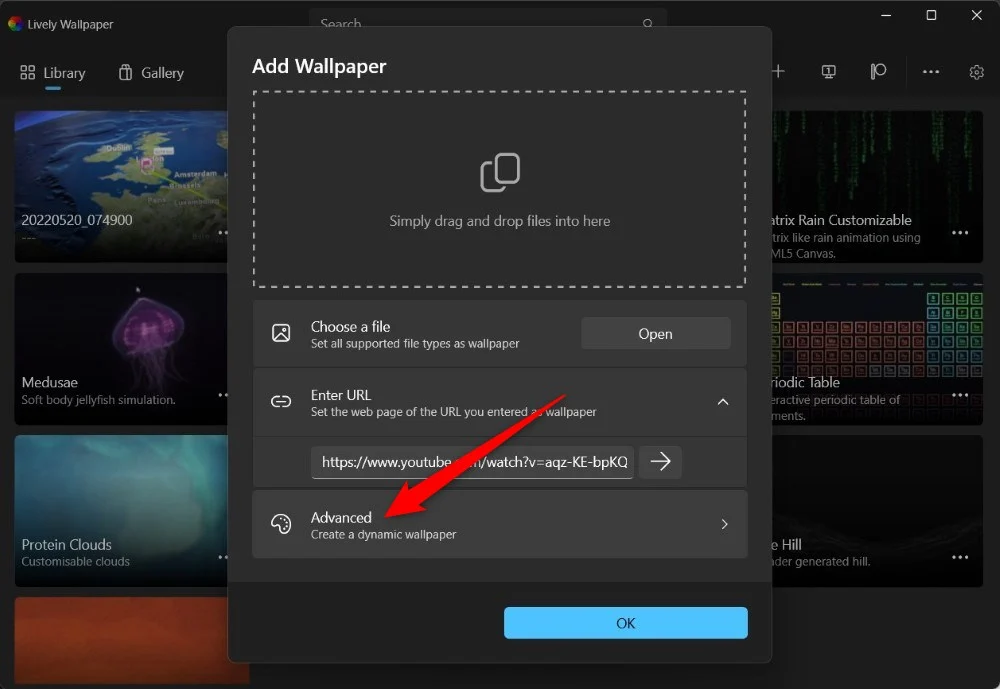The image size is (1000, 689).
Task: Open the Settings gear icon
Action: click(x=977, y=72)
